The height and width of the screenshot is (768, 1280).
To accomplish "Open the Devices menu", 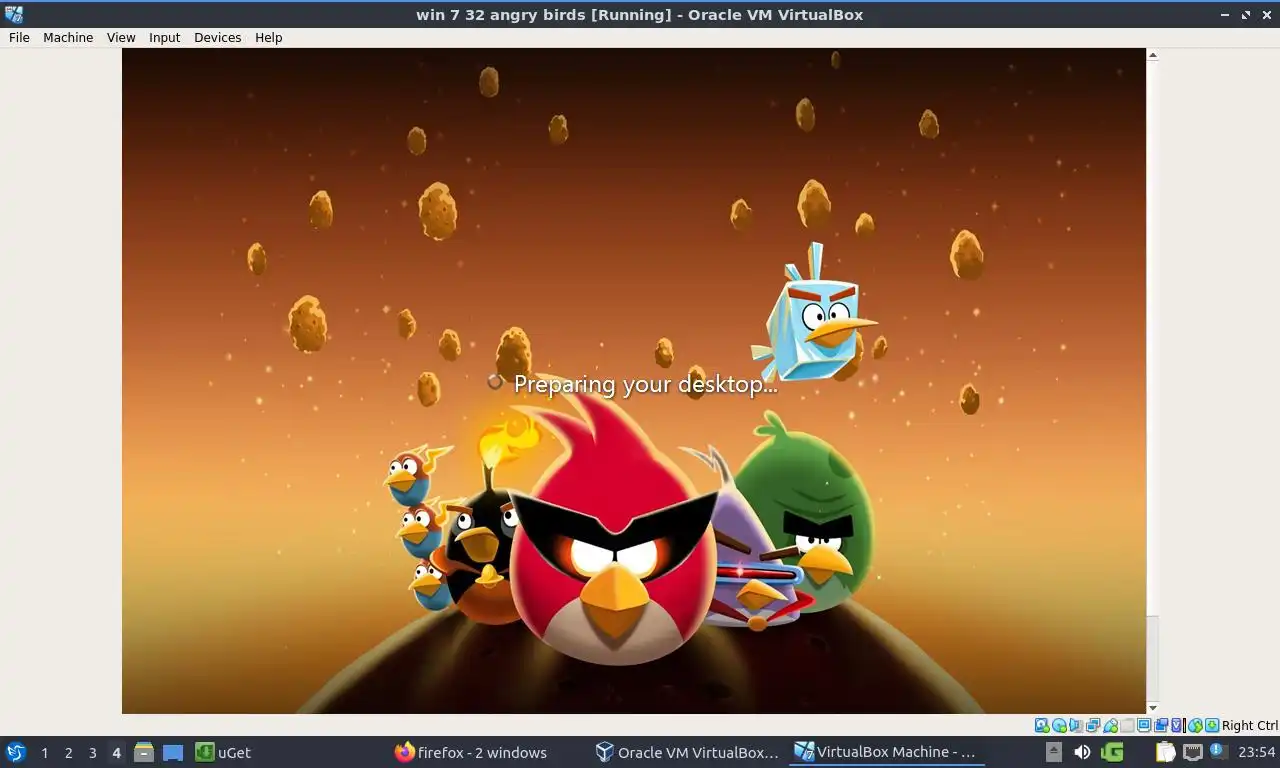I will tap(217, 37).
